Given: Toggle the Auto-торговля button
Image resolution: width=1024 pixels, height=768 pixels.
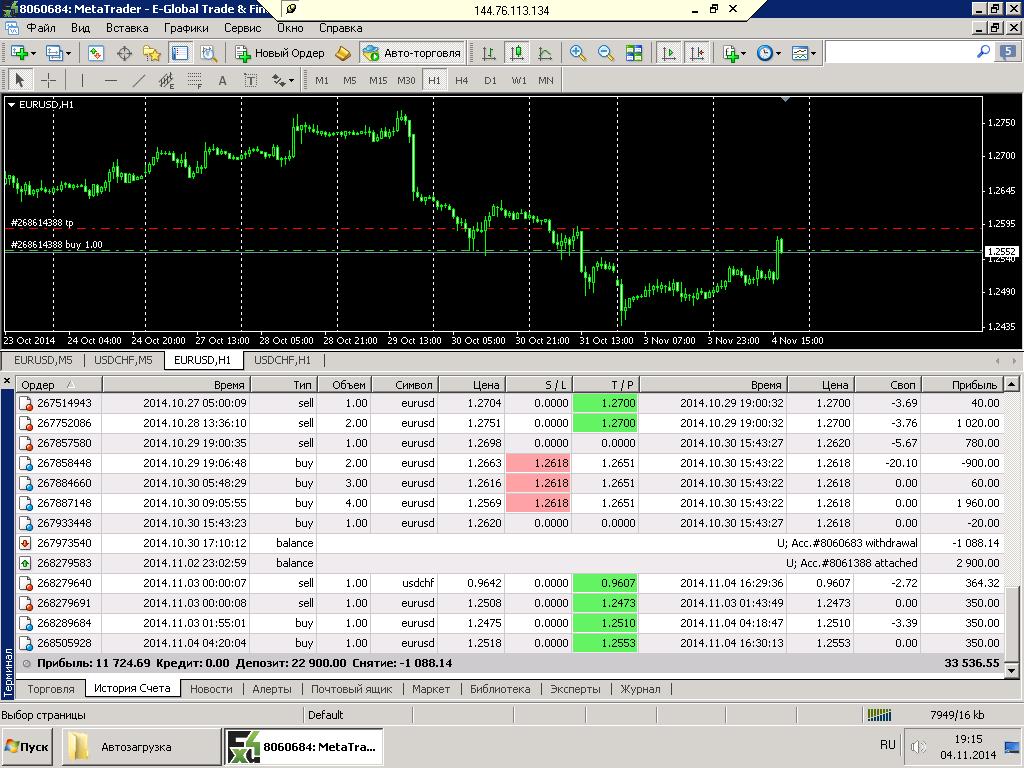Looking at the screenshot, I should tap(413, 53).
